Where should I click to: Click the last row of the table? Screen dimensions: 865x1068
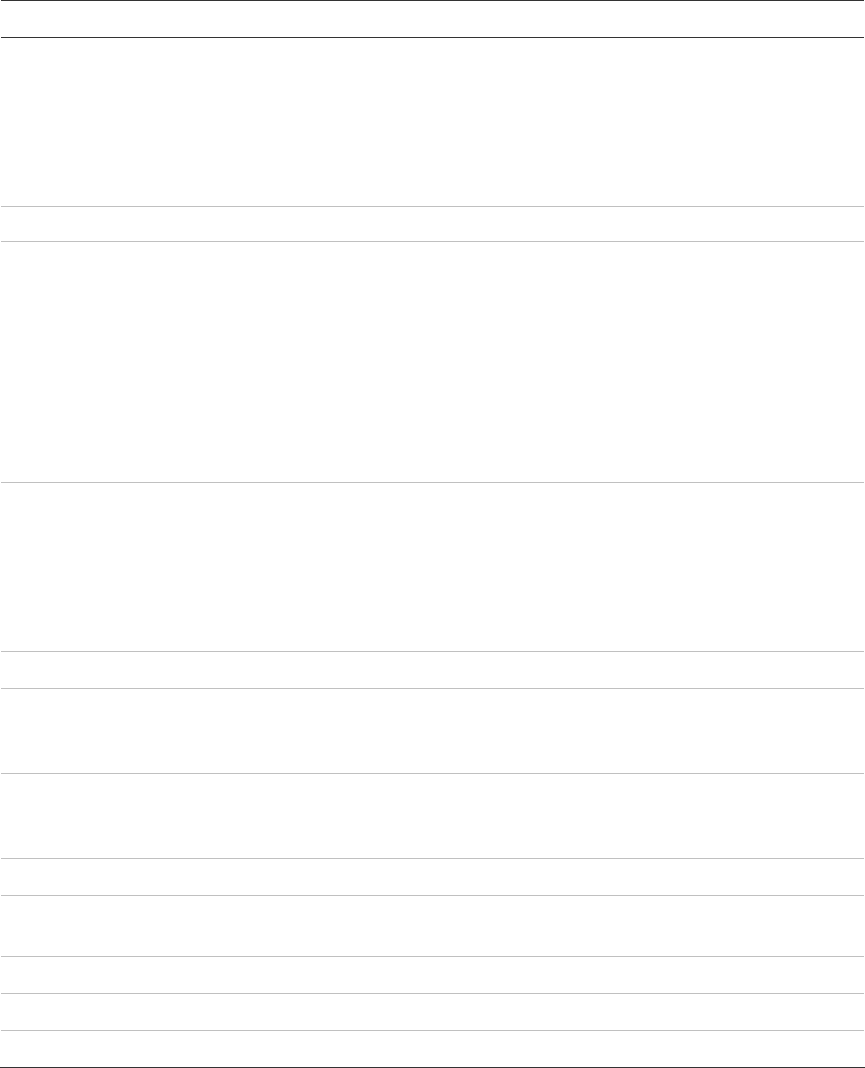click(x=432, y=1048)
